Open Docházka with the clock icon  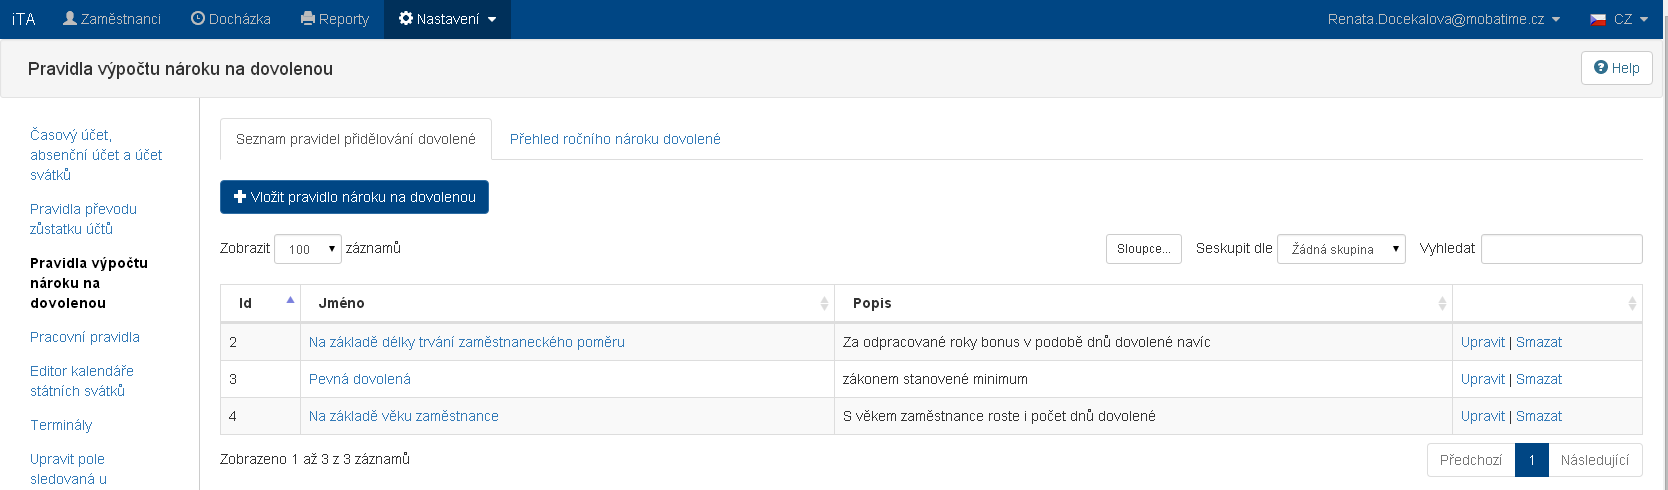230,19
